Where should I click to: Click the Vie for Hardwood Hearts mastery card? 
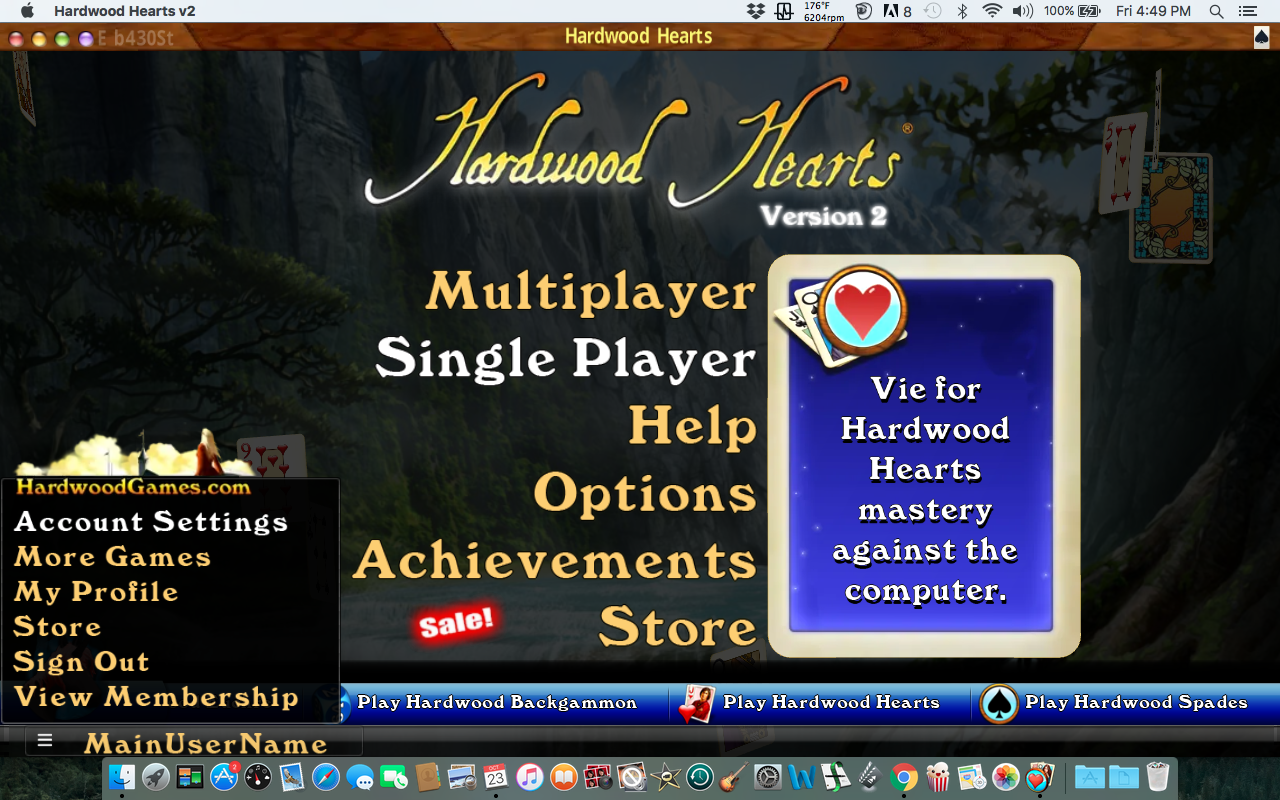[924, 456]
